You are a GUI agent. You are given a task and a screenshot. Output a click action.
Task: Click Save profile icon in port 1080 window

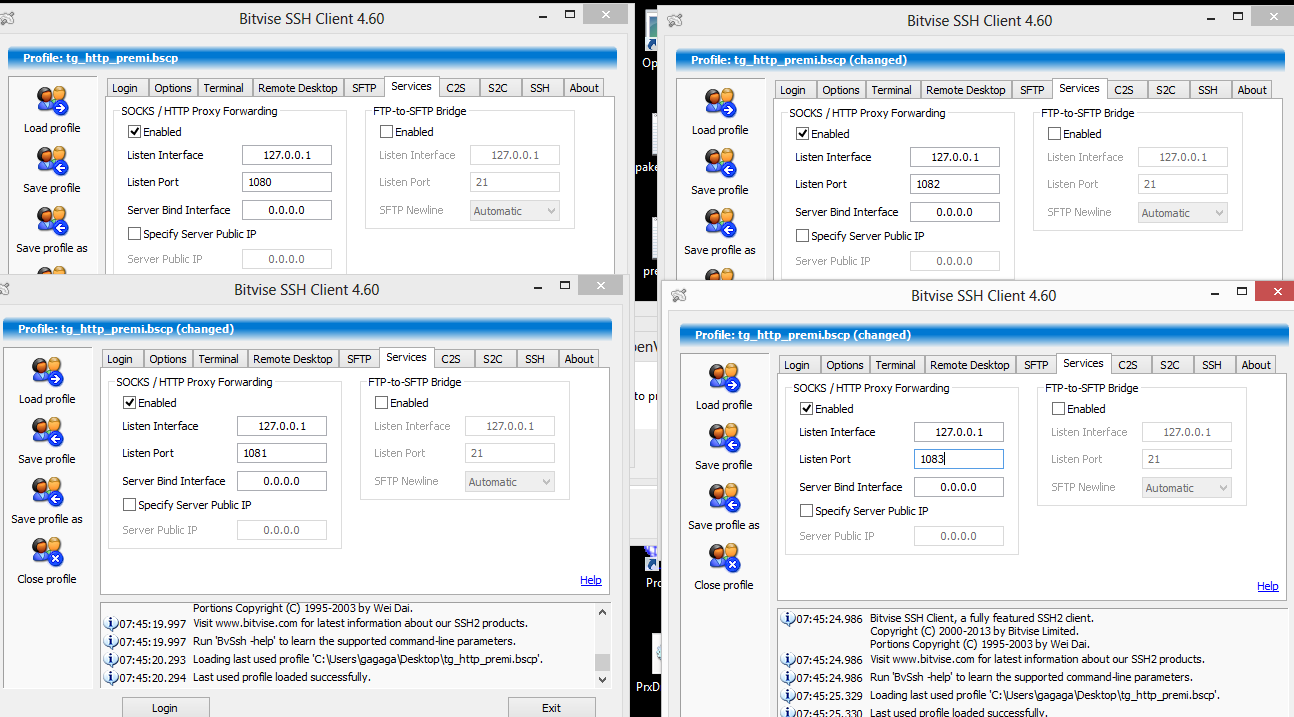tap(52, 162)
